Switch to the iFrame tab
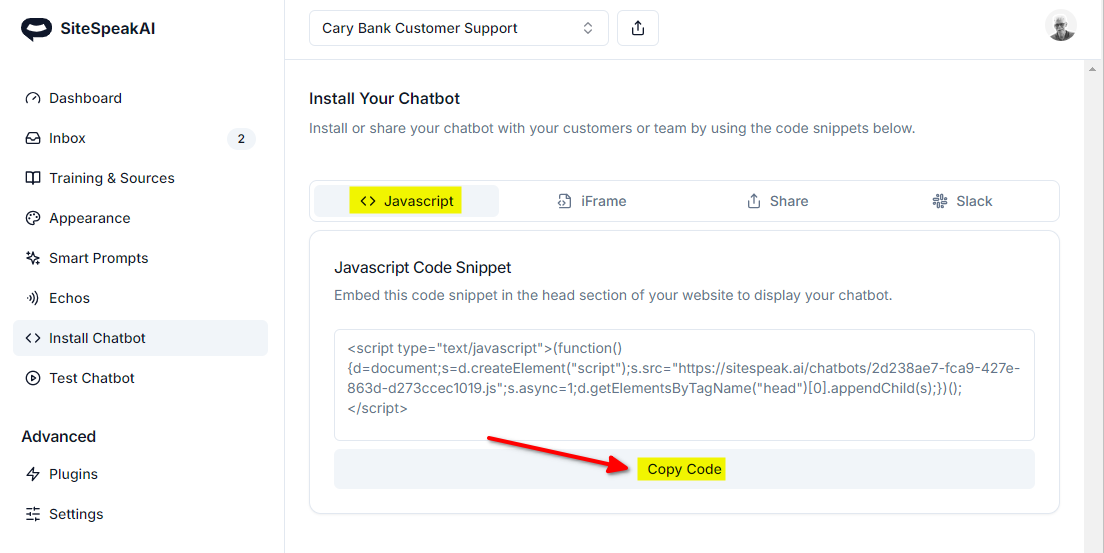The width and height of the screenshot is (1104, 553). 592,201
